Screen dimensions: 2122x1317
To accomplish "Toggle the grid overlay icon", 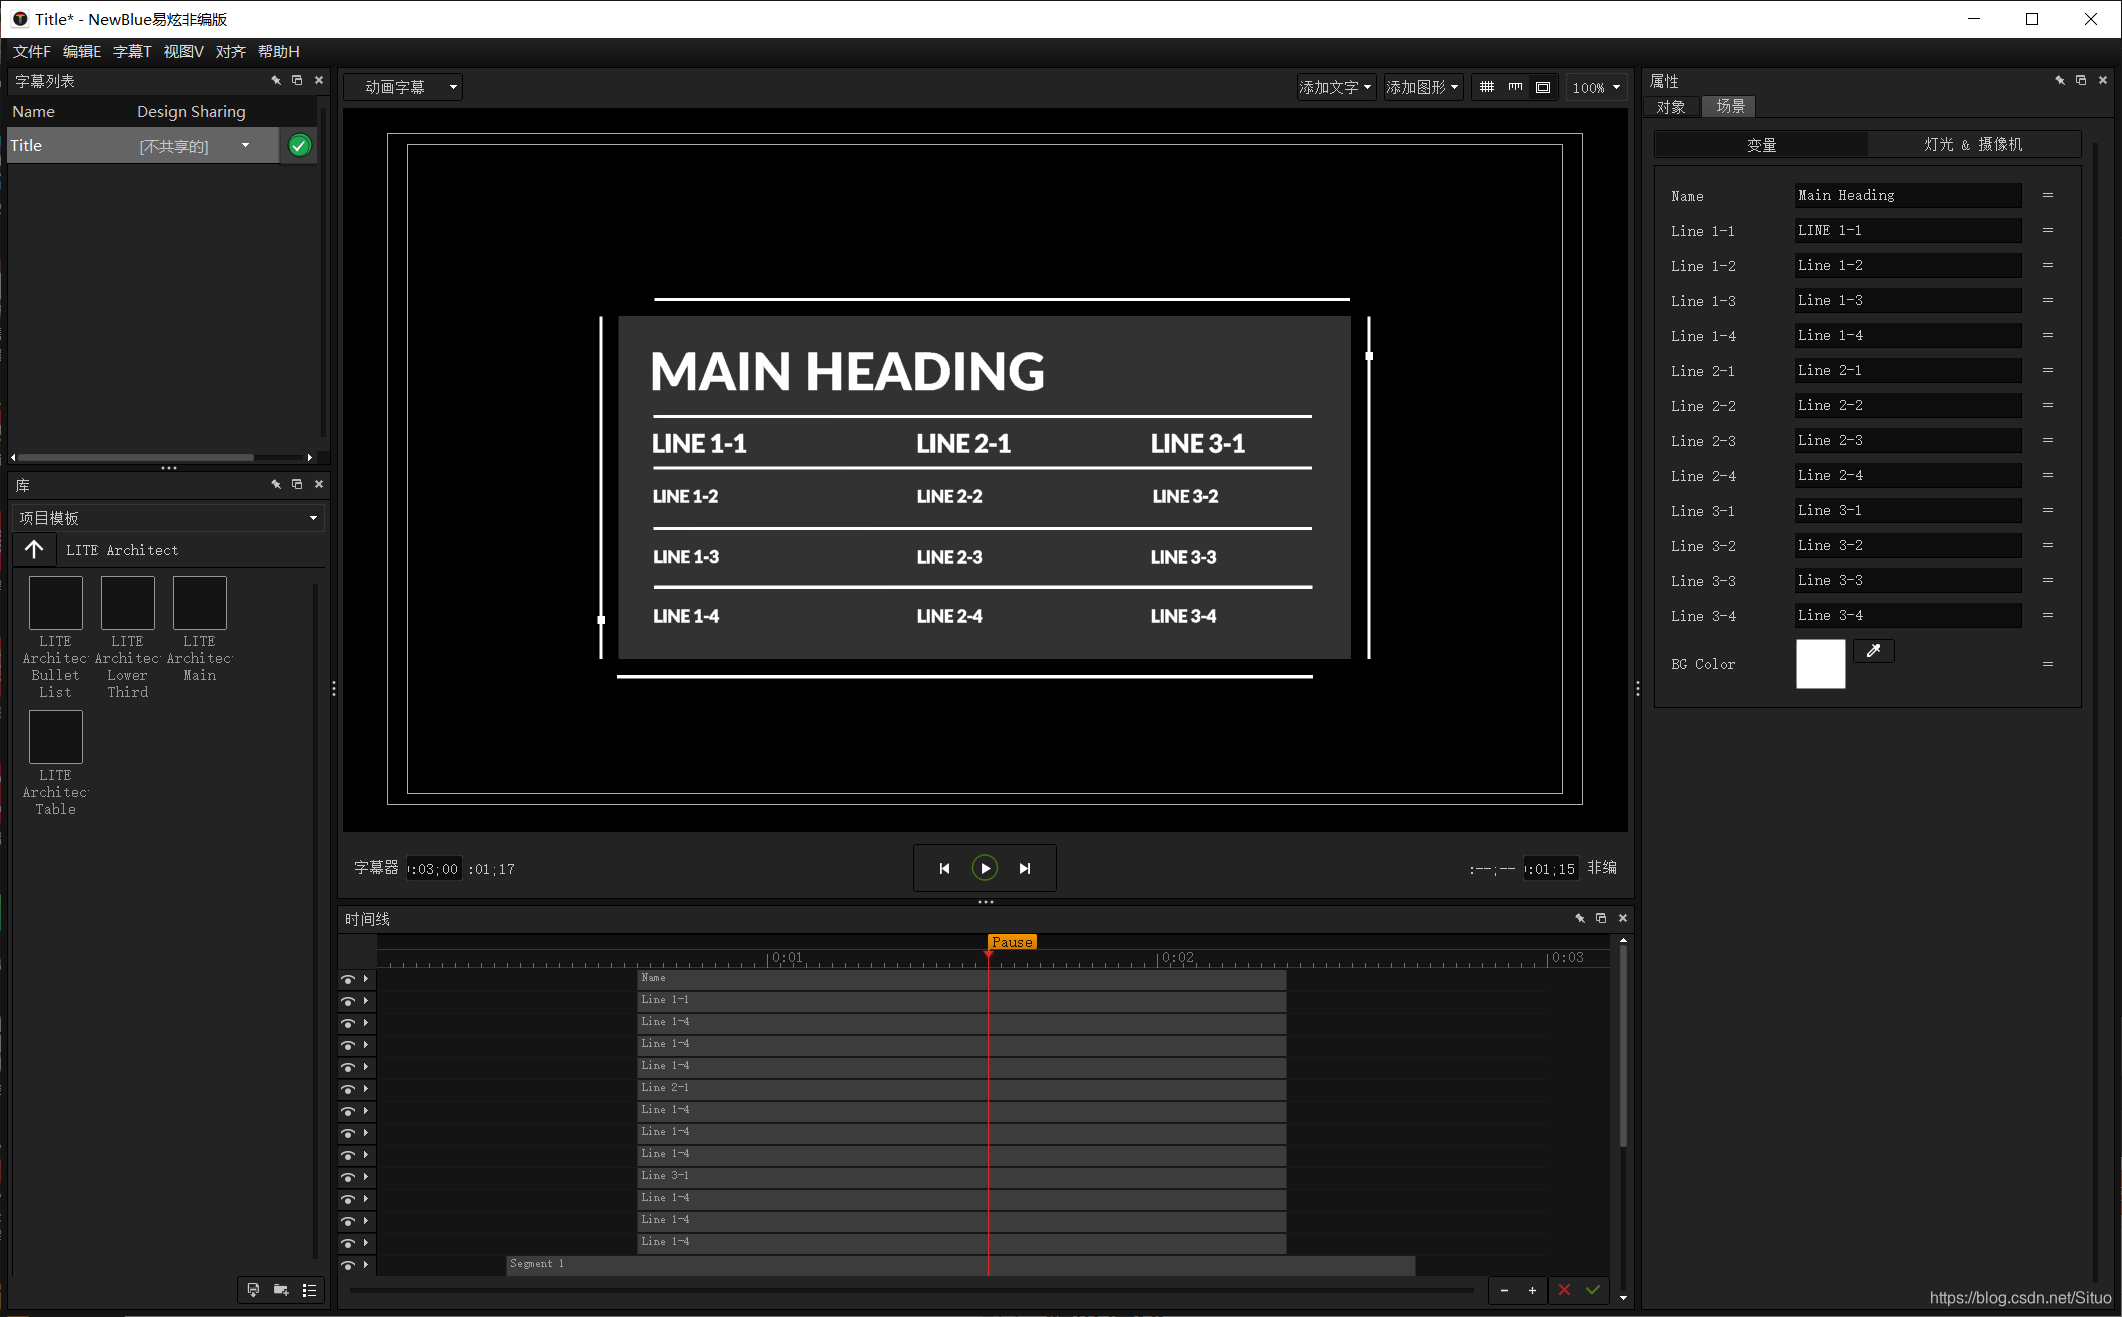I will [x=1487, y=87].
